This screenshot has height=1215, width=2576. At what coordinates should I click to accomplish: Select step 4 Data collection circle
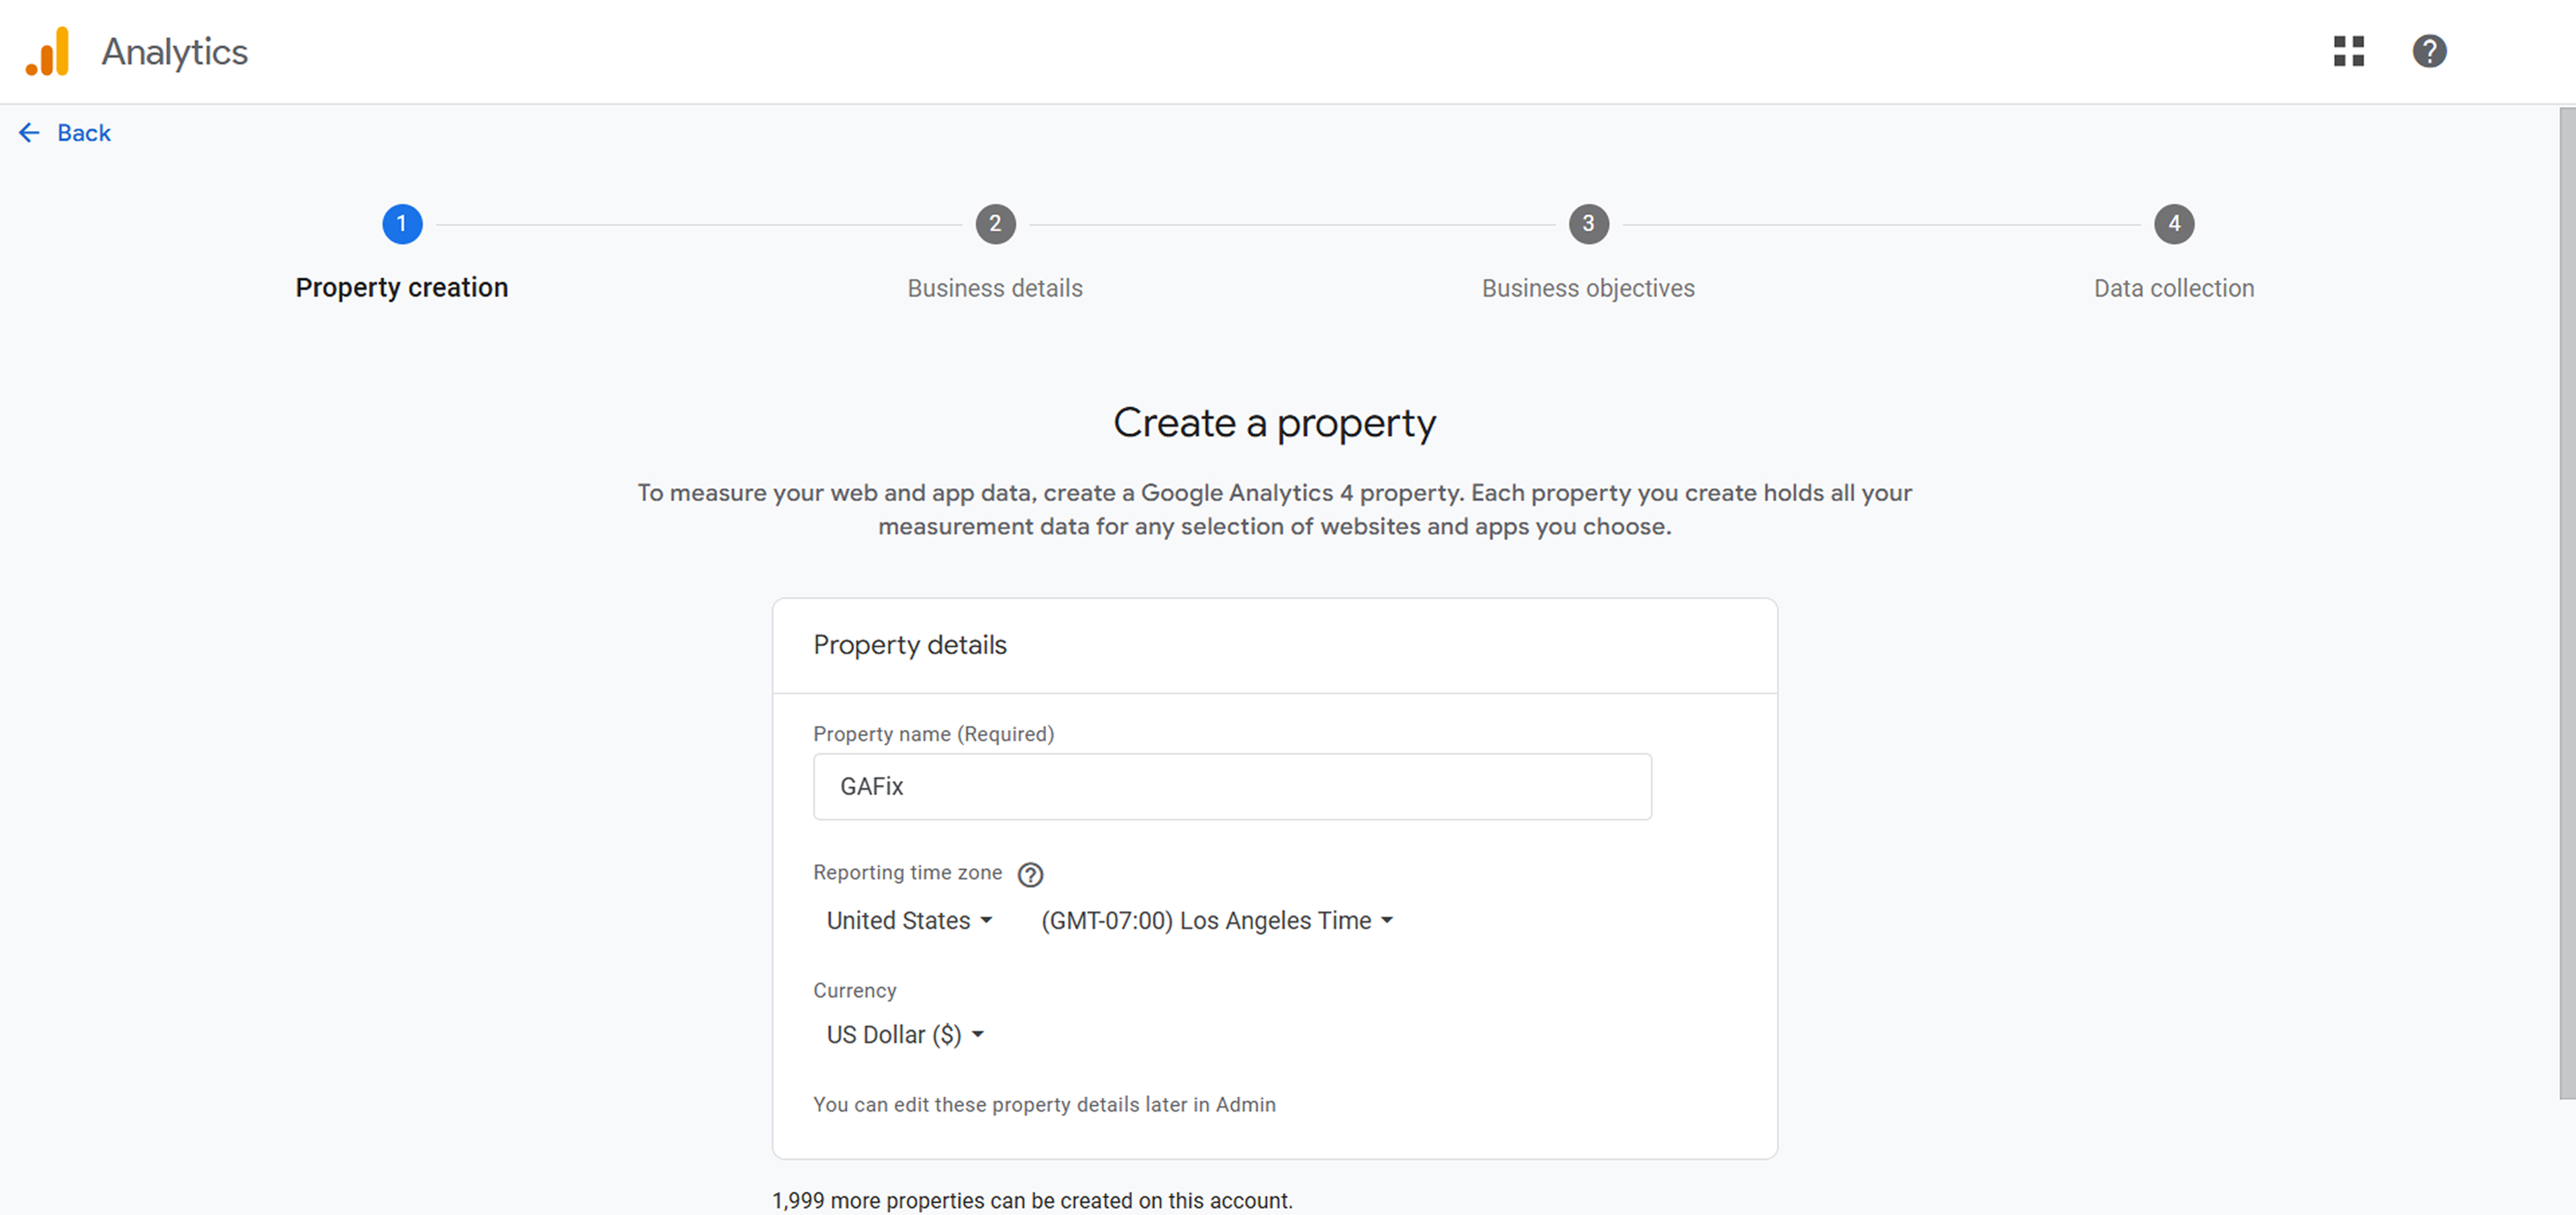[x=2174, y=224]
